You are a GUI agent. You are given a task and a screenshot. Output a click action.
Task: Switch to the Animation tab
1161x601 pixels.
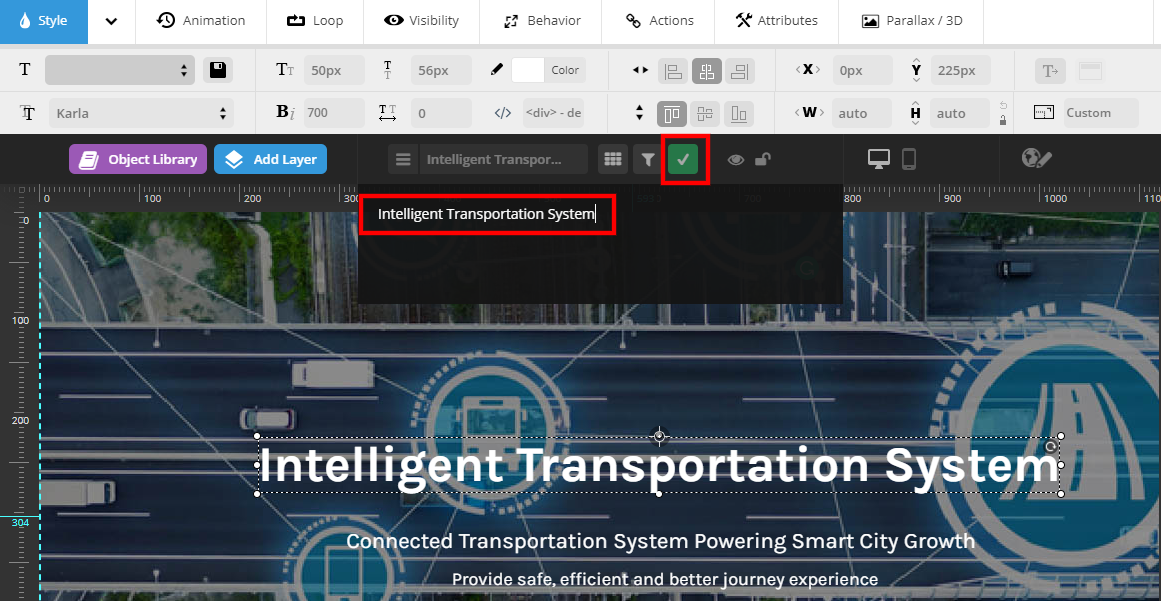pyautogui.click(x=201, y=21)
